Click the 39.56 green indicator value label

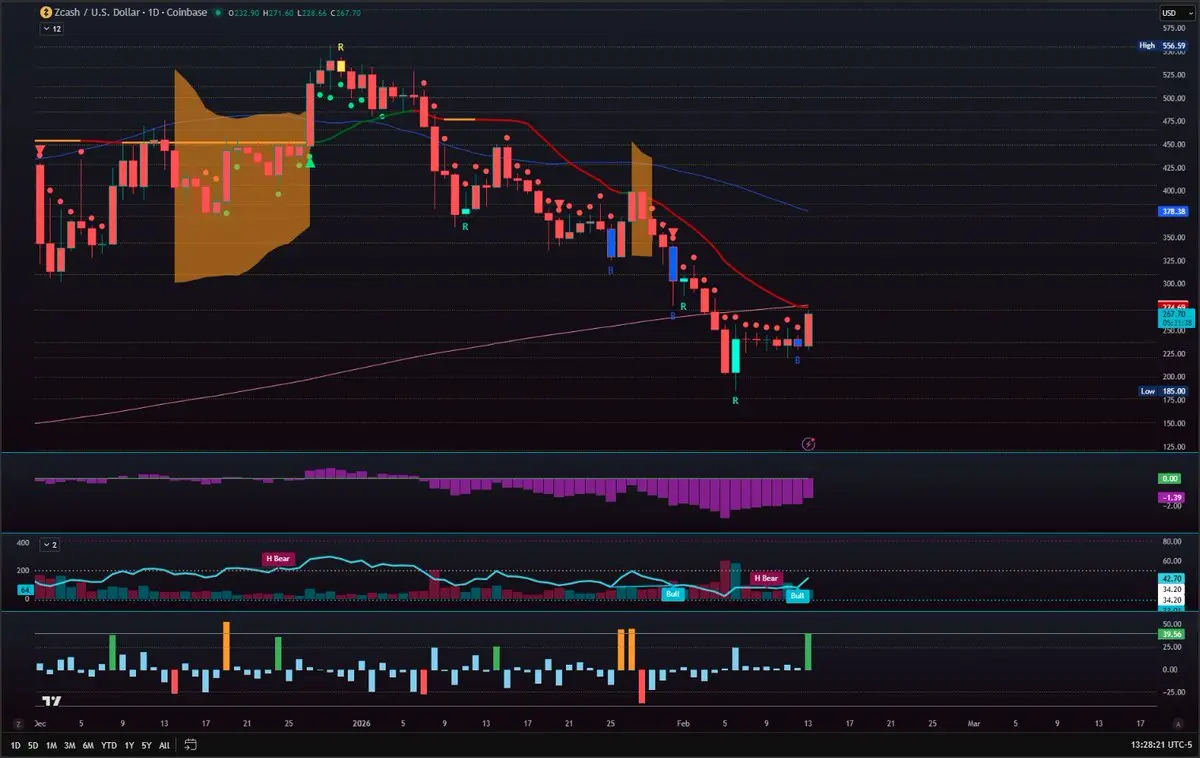click(x=1173, y=634)
